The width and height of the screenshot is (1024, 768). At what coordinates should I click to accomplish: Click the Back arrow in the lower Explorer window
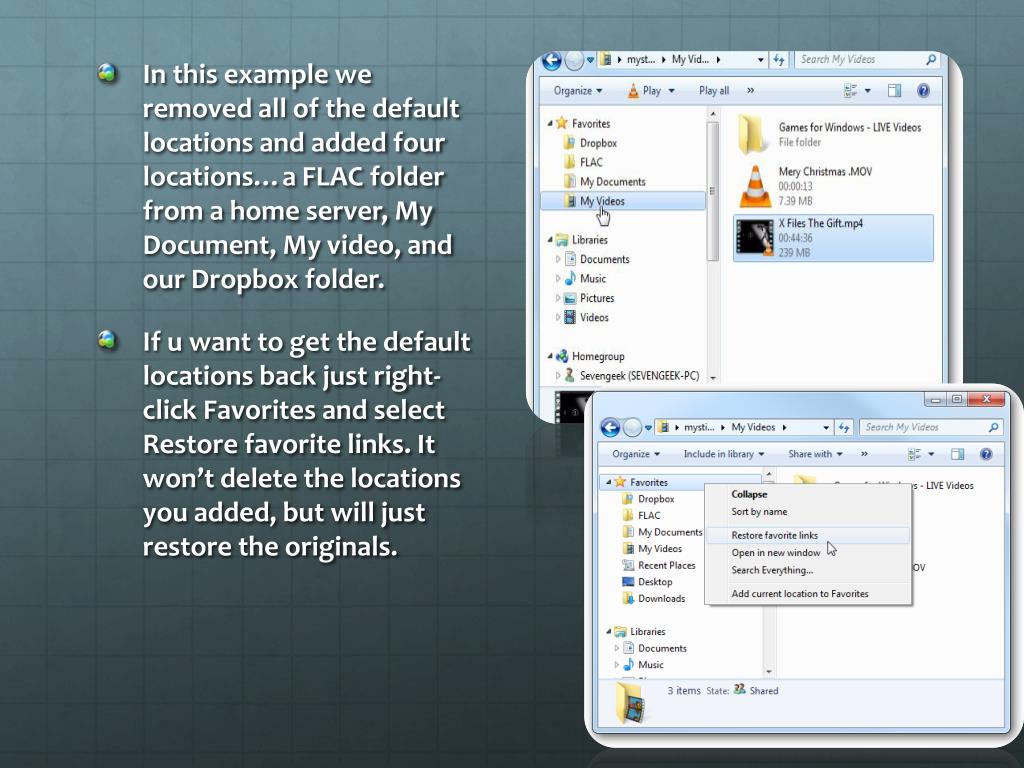pos(610,428)
